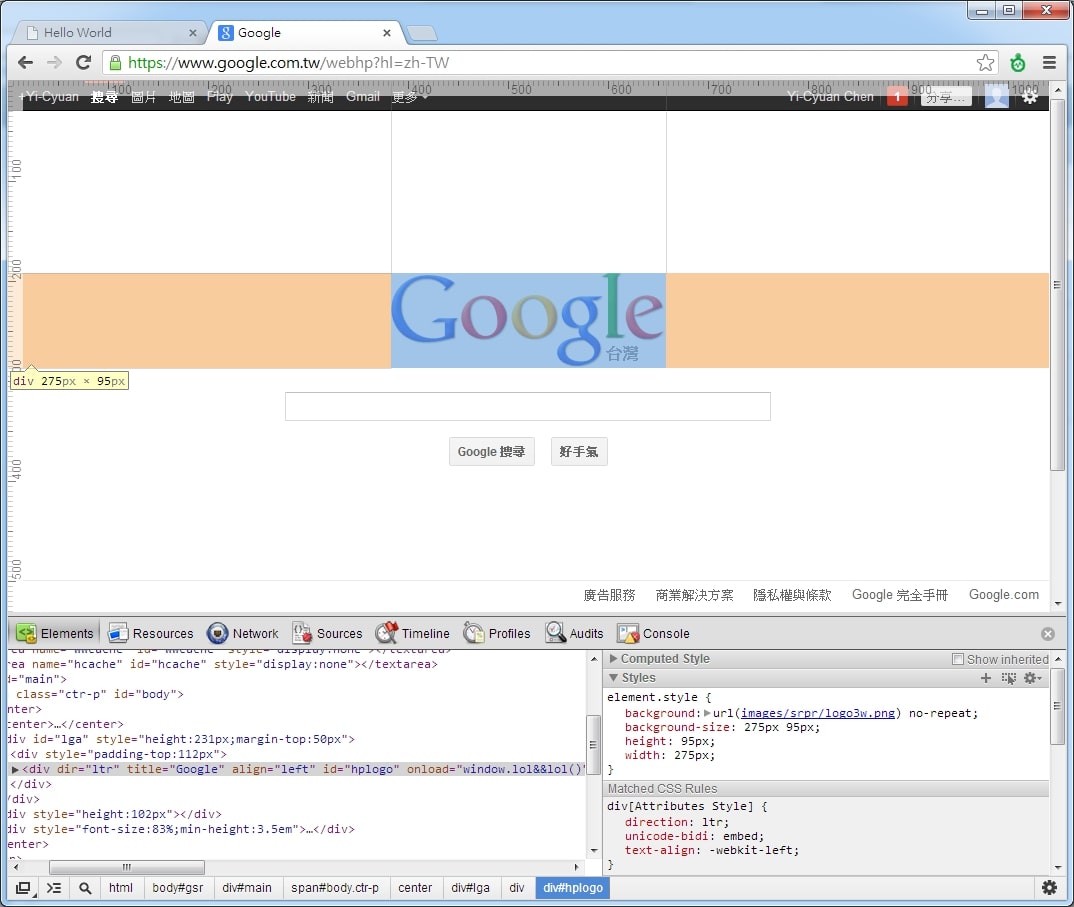This screenshot has height=907, width=1074.
Task: Toggle element state icon in Styles
Action: [1008, 678]
